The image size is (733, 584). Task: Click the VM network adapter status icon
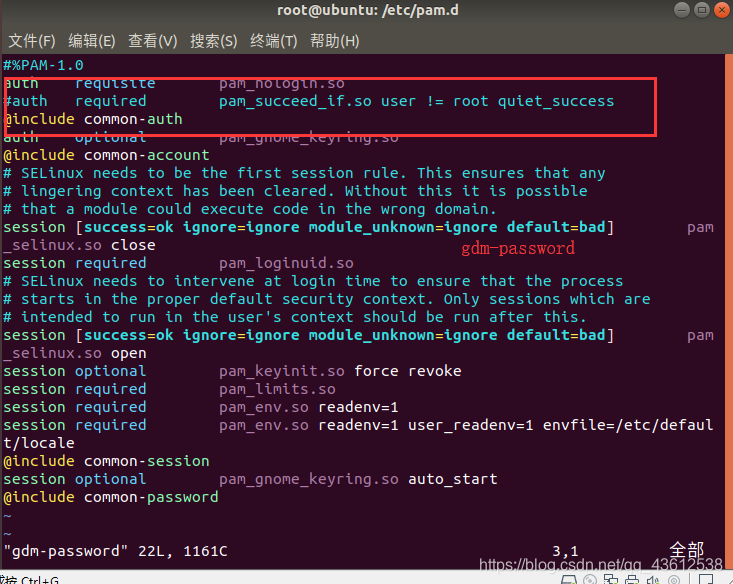pyautogui.click(x=611, y=580)
